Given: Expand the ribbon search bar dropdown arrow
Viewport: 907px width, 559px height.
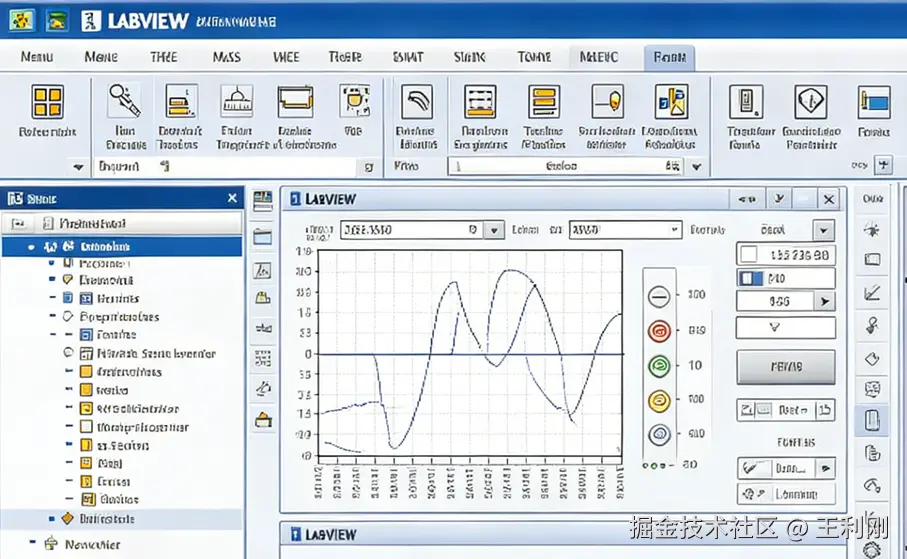Looking at the screenshot, I should 696,167.
